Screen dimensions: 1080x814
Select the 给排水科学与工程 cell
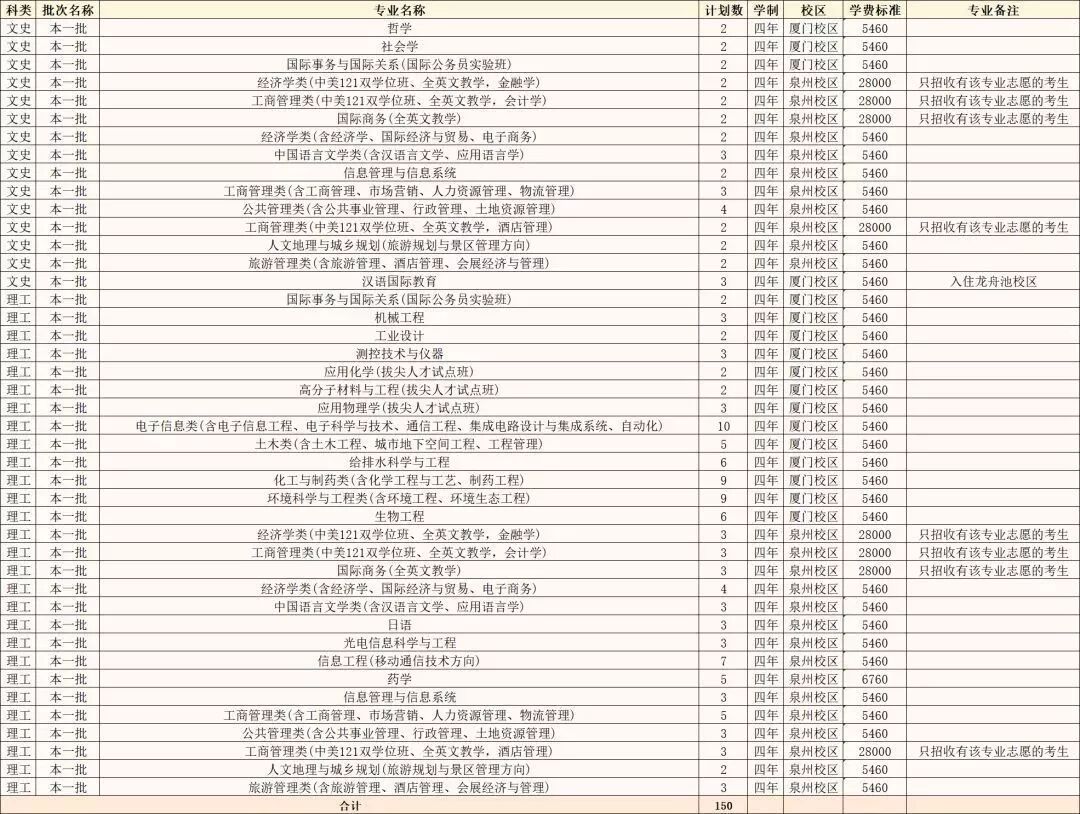click(399, 462)
